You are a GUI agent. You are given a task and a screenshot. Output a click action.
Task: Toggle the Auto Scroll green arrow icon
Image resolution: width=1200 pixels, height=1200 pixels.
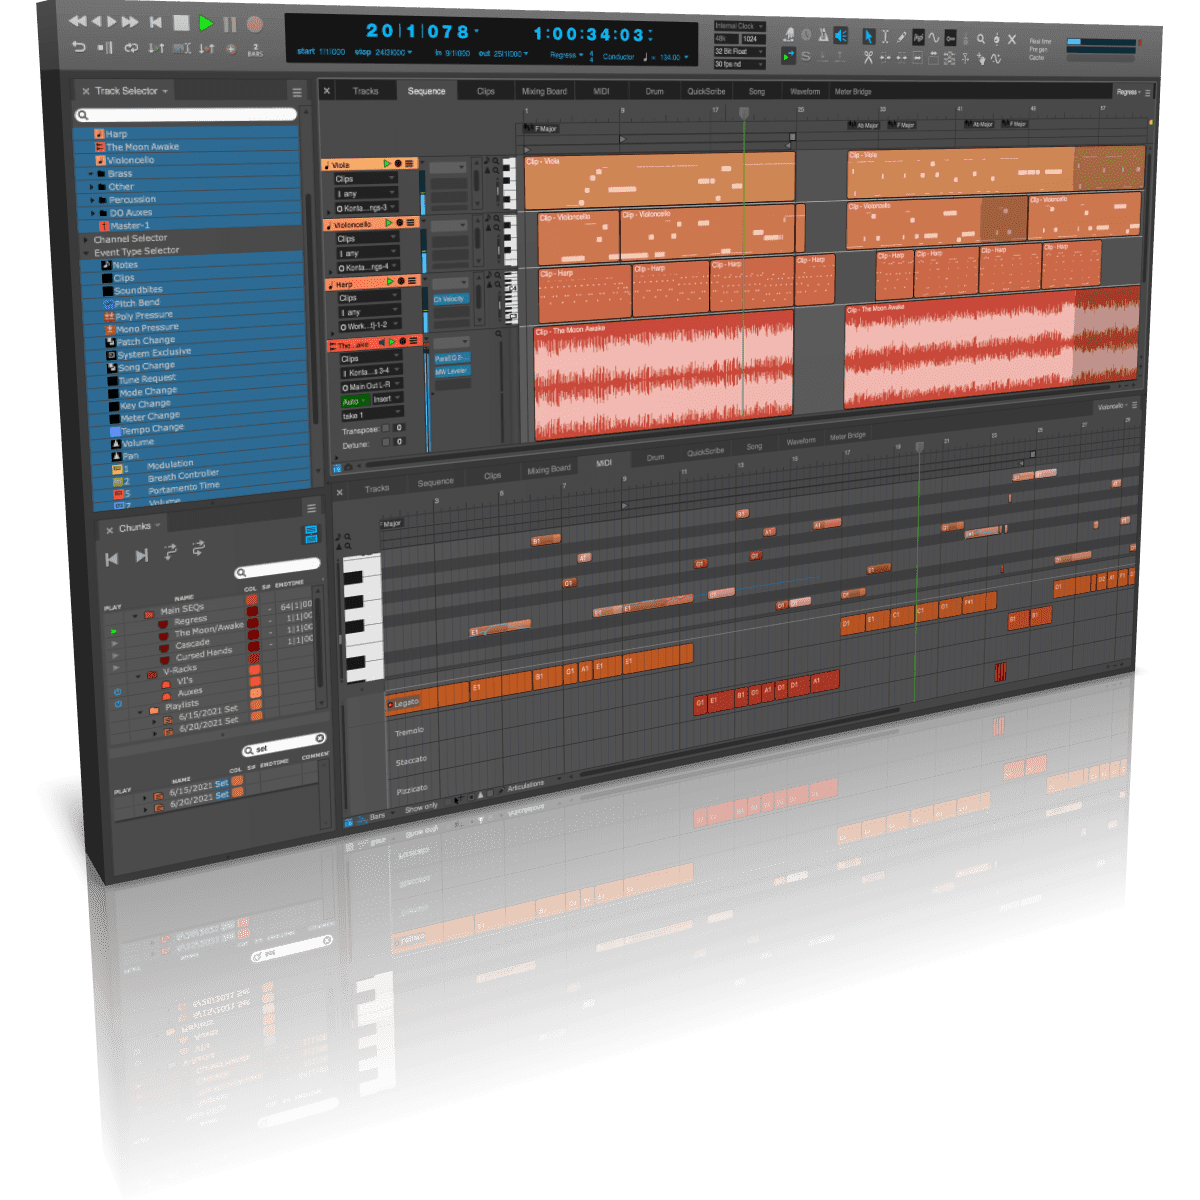(x=788, y=56)
